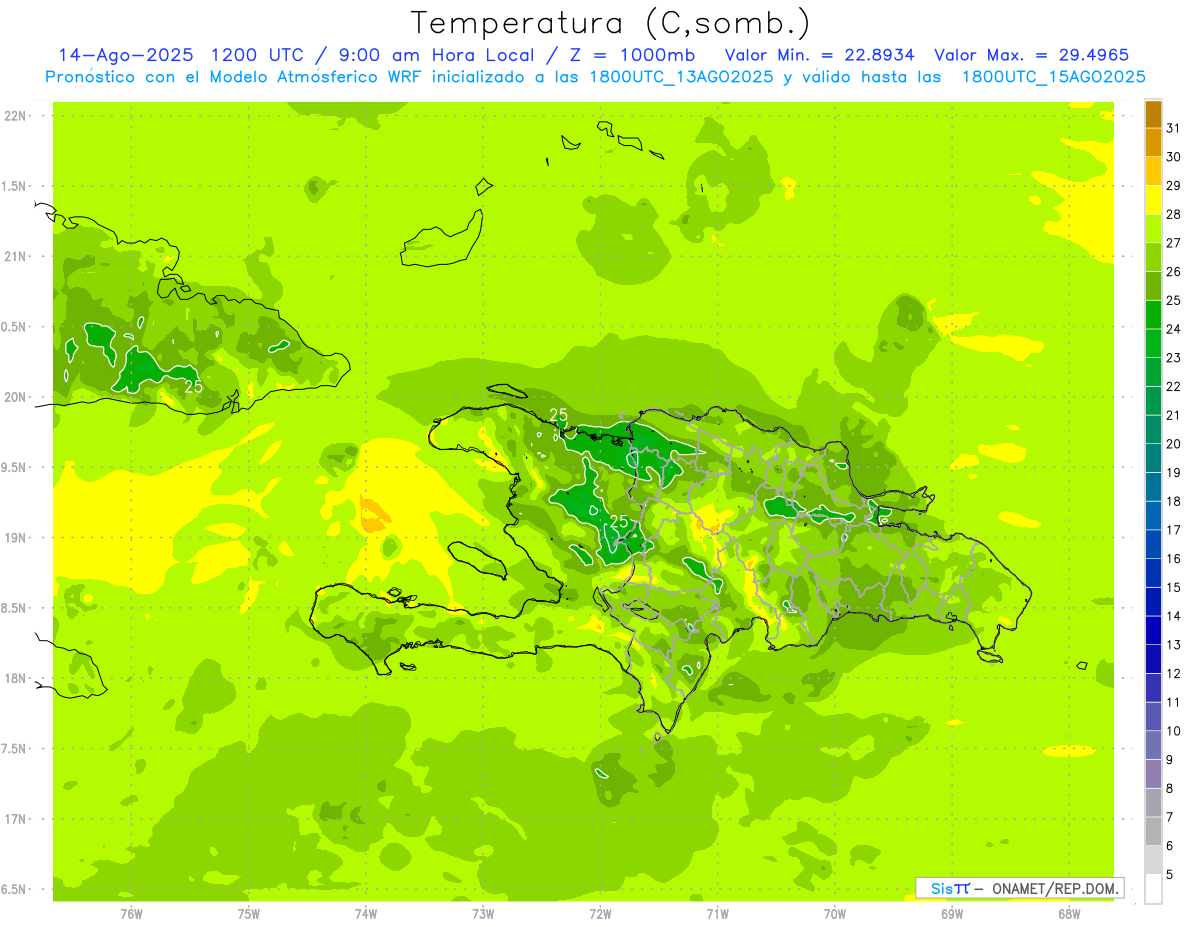
Task: Click the "69W" longitude axis label
Action: (x=952, y=913)
